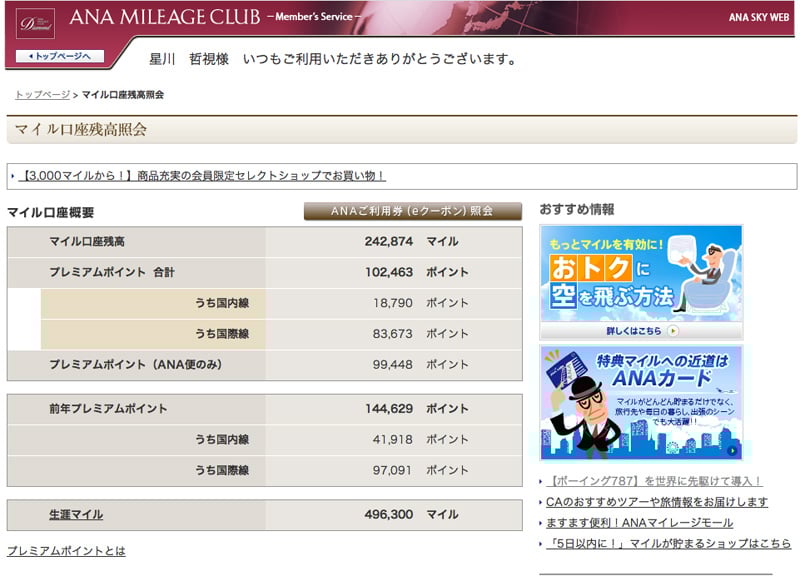Open the ボーイング787 introduction link text
800x581 pixels.
656,482
